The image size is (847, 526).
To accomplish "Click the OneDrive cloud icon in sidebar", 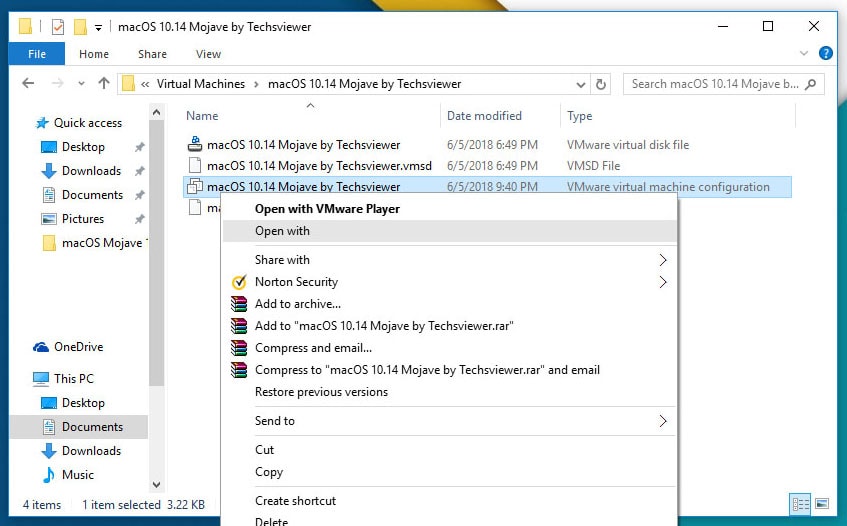I will (x=41, y=347).
